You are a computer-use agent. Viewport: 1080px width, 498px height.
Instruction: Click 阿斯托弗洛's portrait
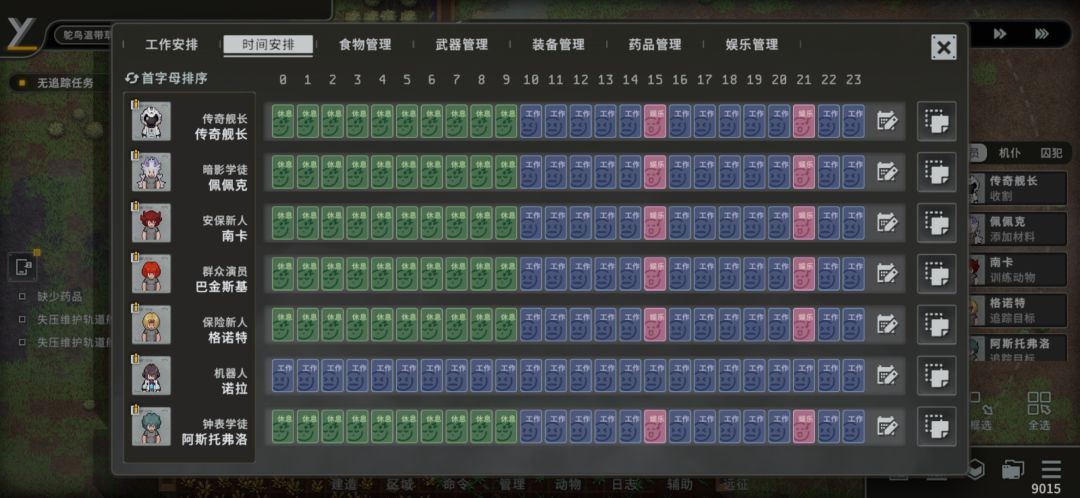tap(151, 426)
